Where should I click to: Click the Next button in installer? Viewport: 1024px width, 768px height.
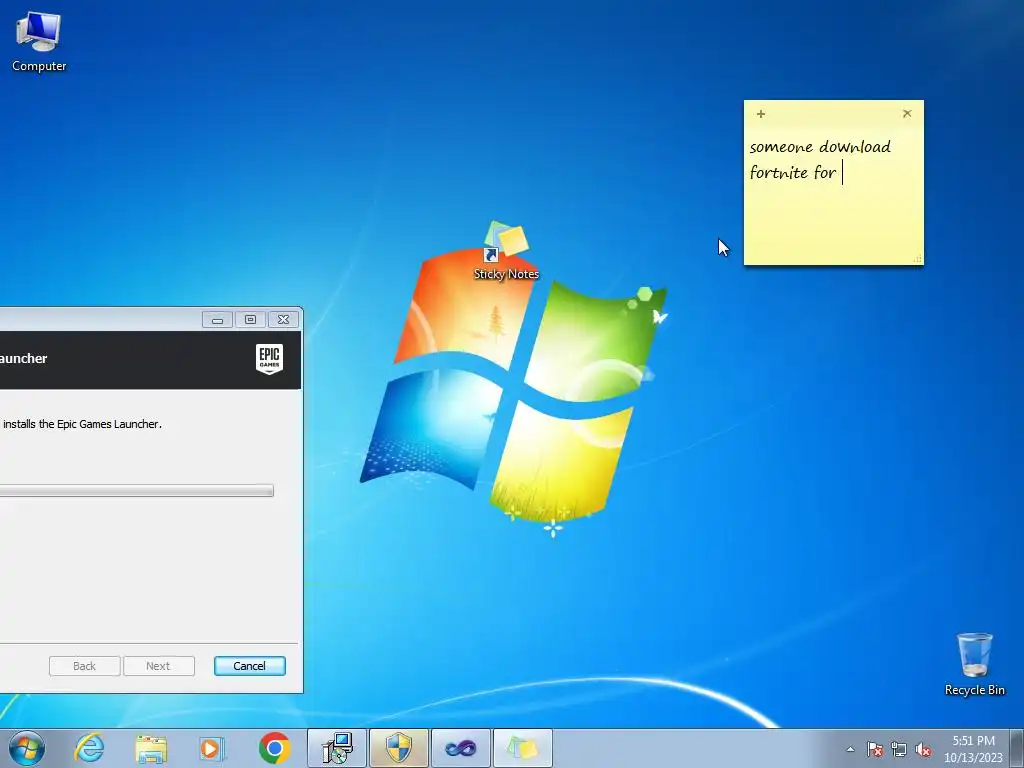point(159,666)
